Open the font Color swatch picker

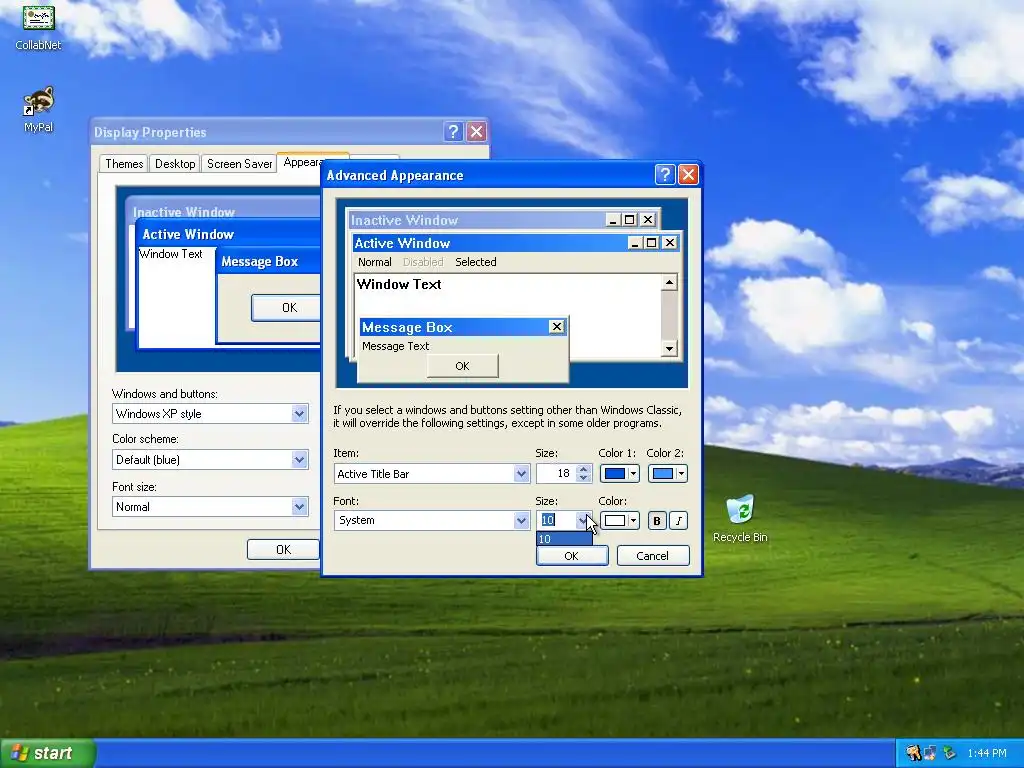pos(620,520)
